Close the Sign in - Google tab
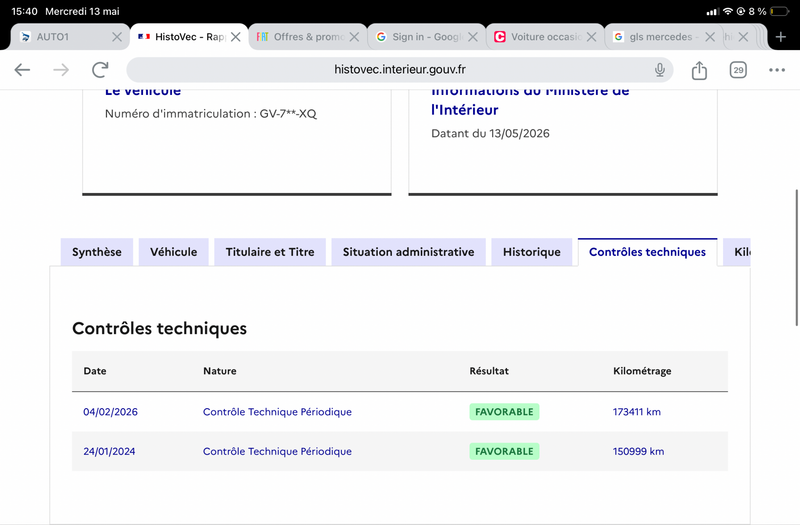800x525 pixels. (x=473, y=37)
